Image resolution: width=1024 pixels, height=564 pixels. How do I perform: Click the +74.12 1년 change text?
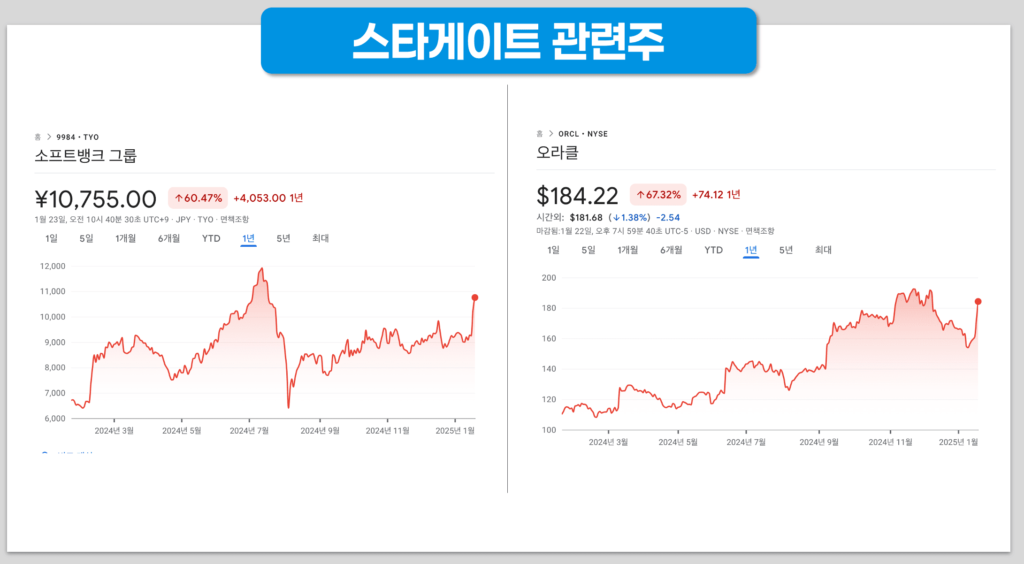[716, 195]
